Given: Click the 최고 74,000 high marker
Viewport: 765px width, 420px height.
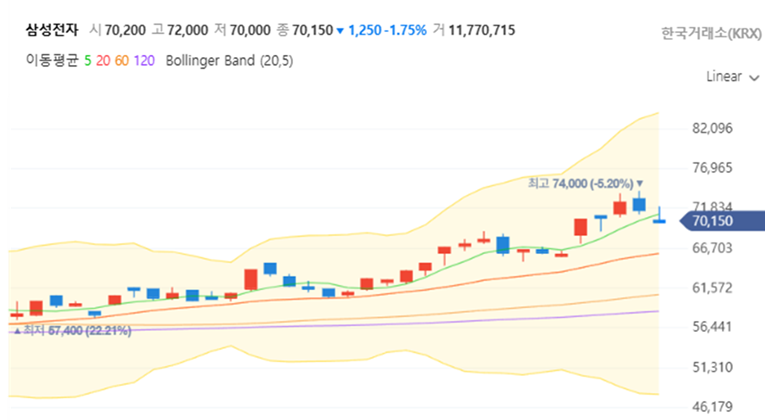Looking at the screenshot, I should (585, 183).
